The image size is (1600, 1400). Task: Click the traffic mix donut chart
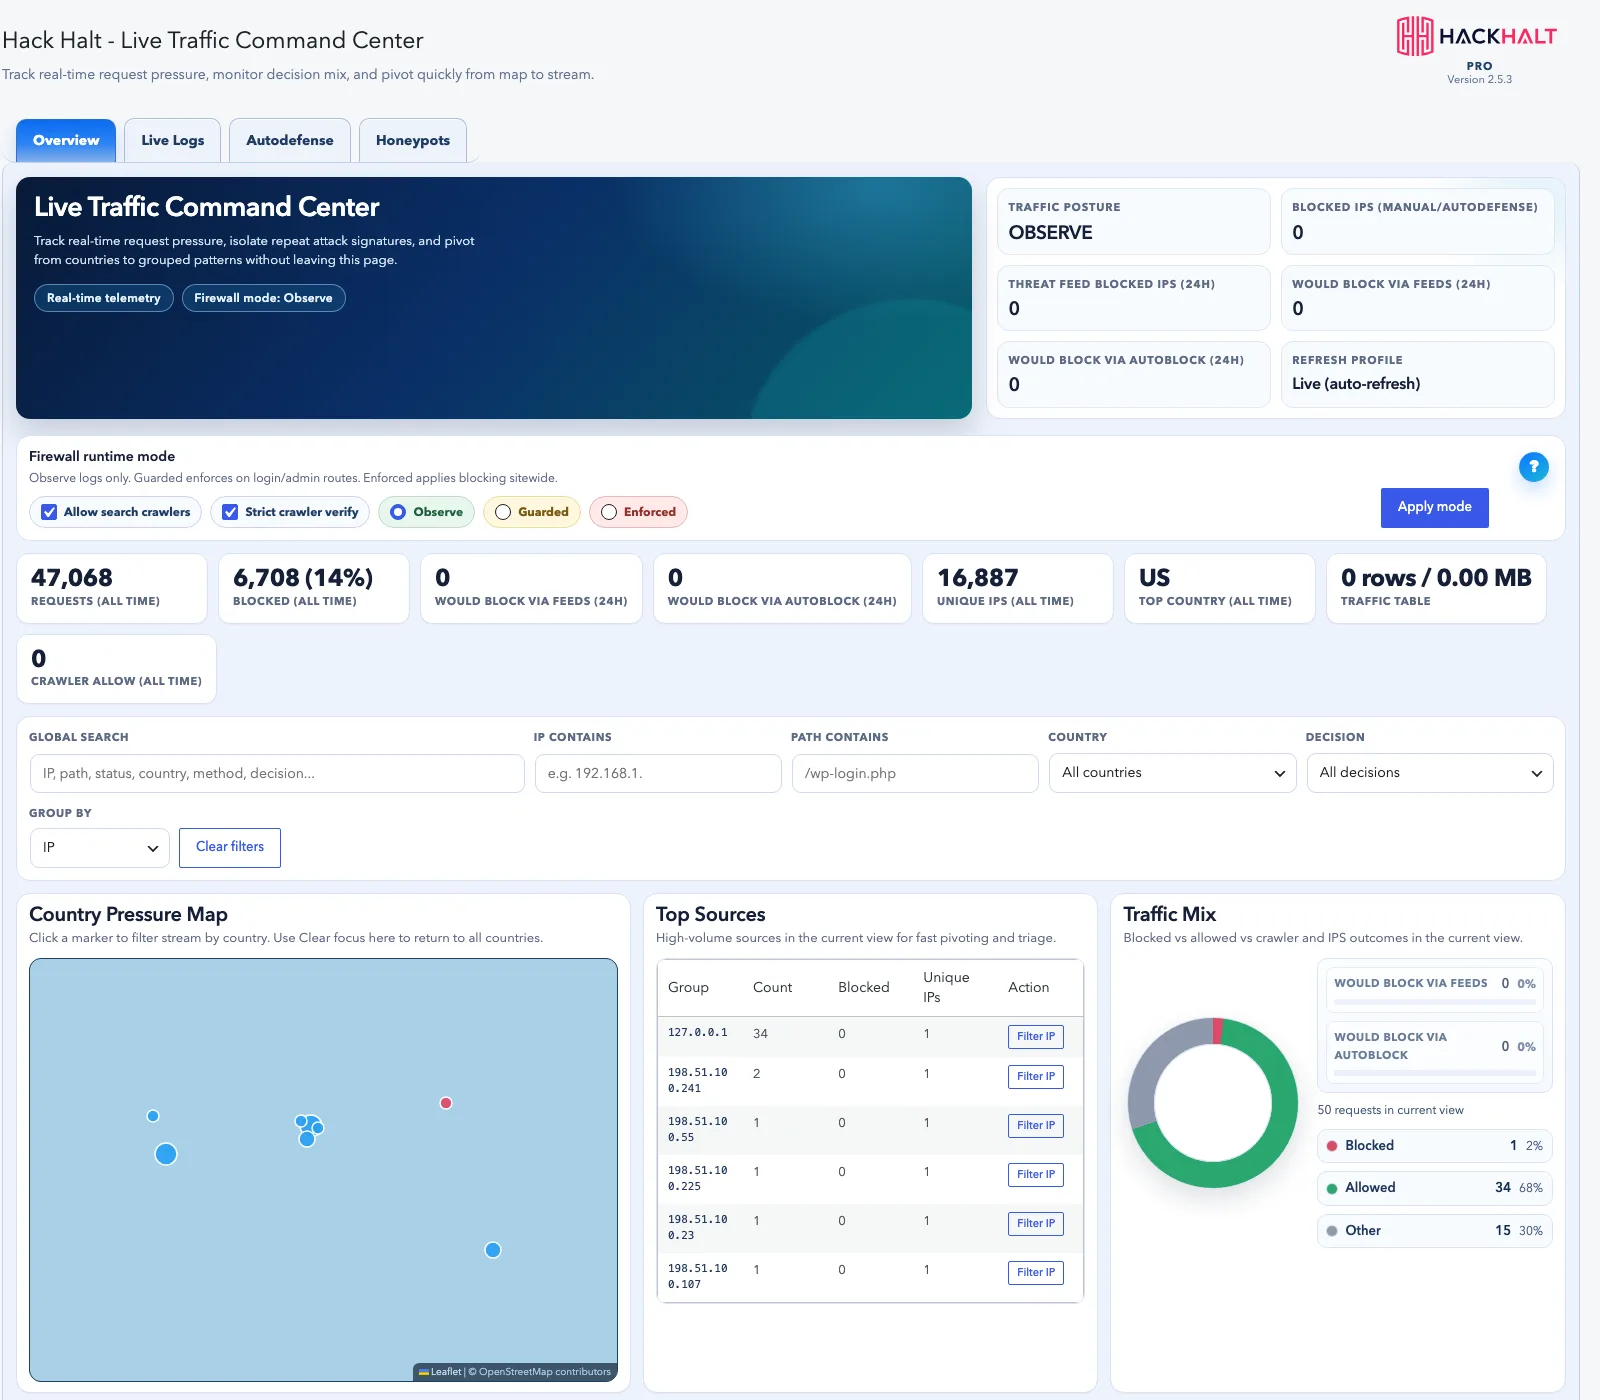click(x=1213, y=1103)
